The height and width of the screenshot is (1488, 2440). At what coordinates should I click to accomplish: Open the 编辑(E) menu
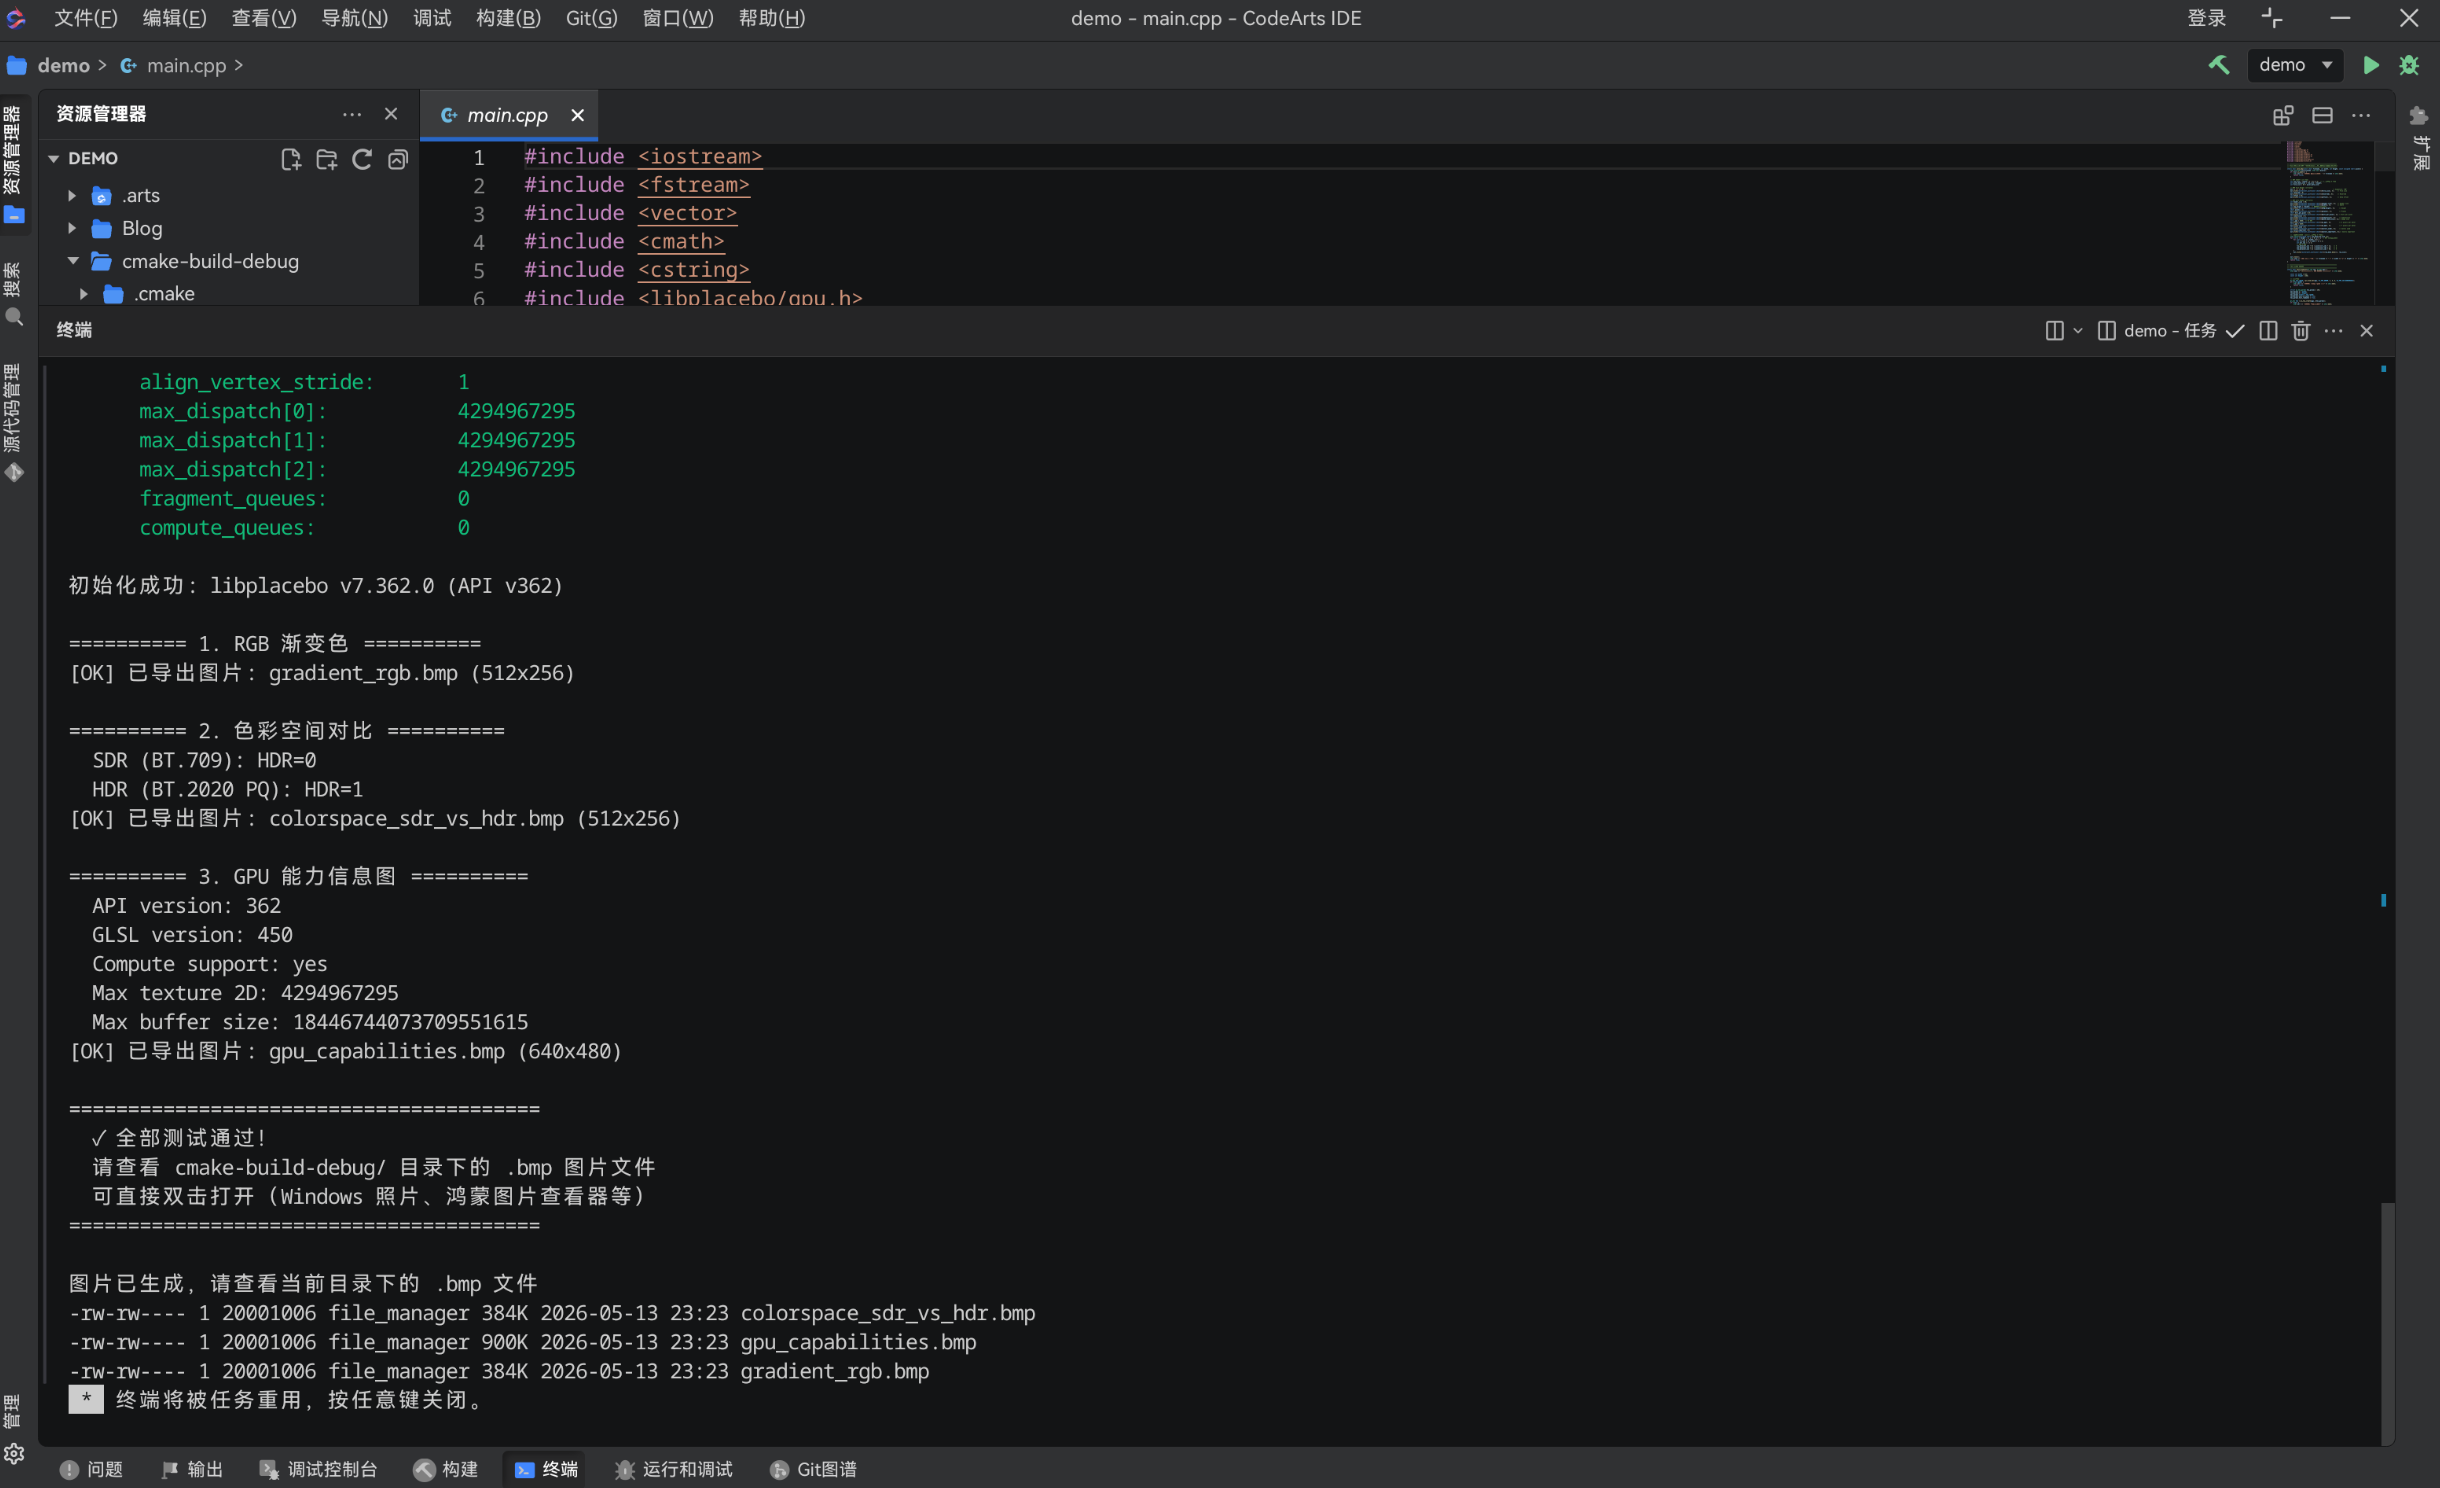175,18
